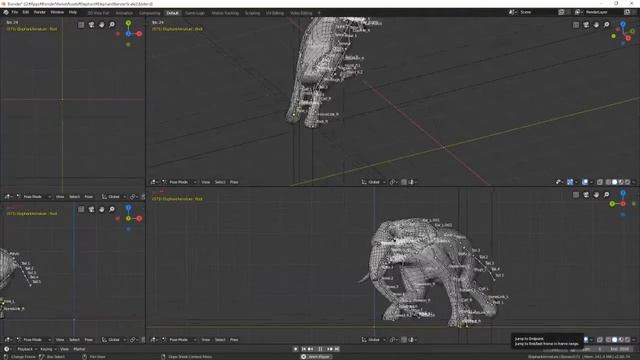Open the Blender logo application menu
The height and width of the screenshot is (360, 640).
click(6, 12)
